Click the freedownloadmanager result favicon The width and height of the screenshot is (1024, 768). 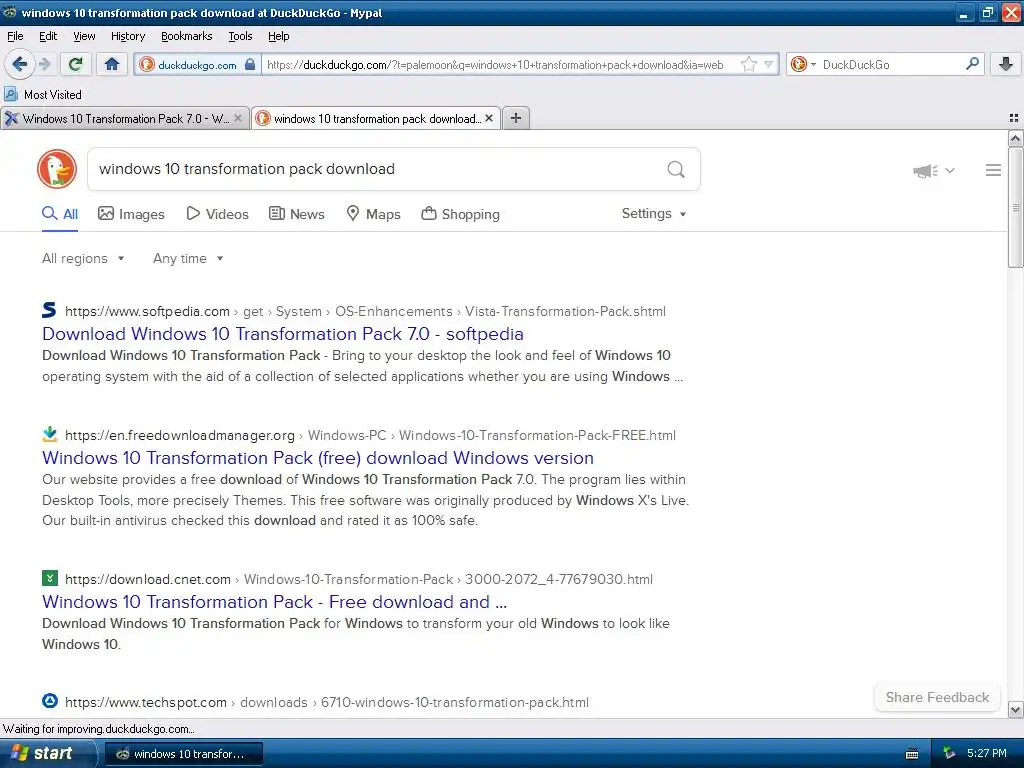point(50,434)
